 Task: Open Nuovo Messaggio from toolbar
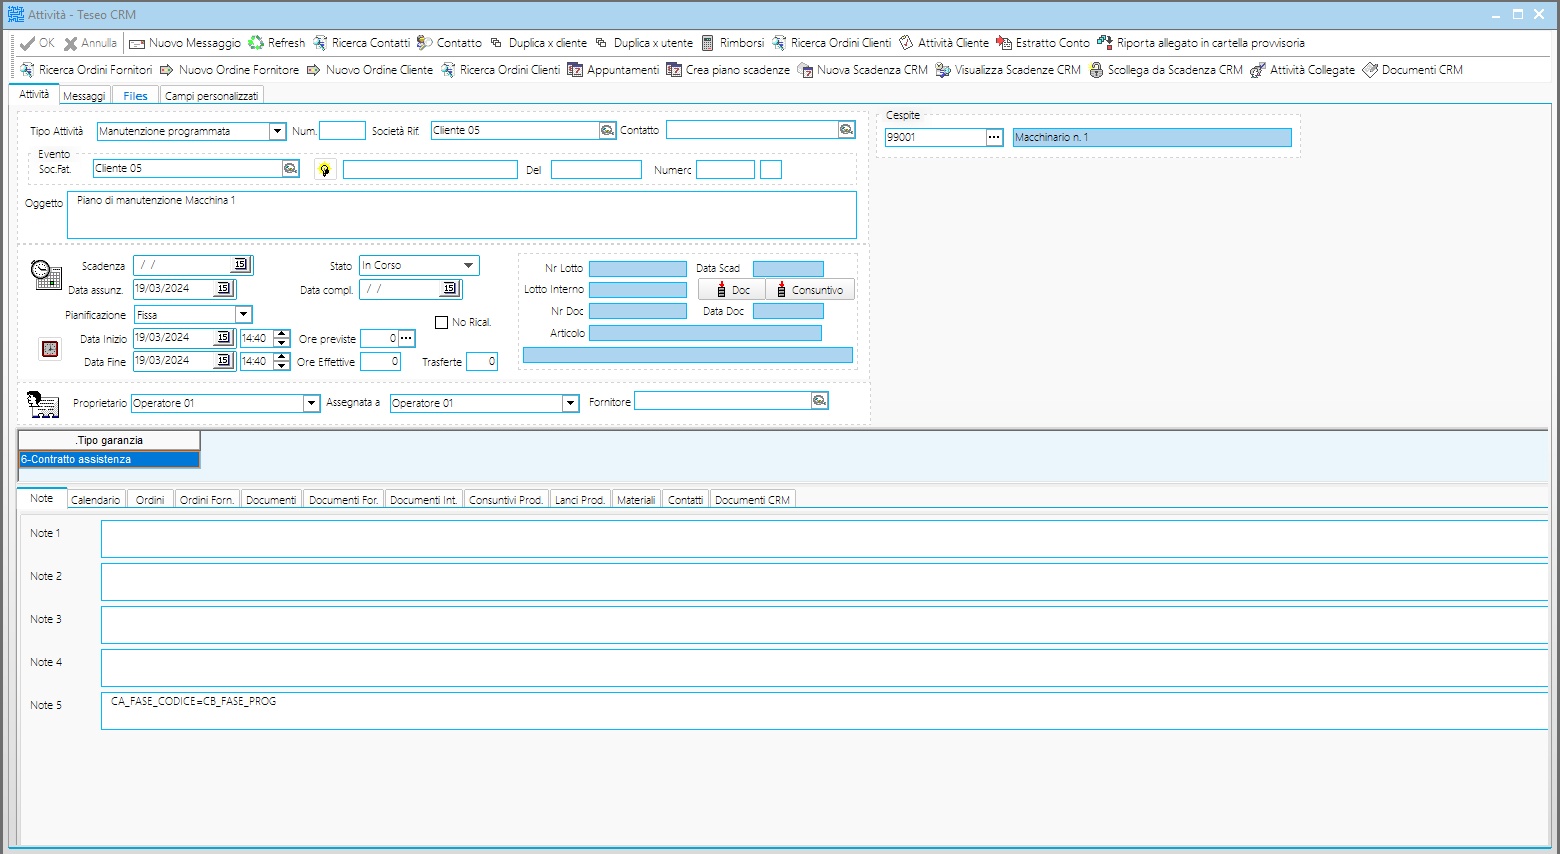click(185, 43)
